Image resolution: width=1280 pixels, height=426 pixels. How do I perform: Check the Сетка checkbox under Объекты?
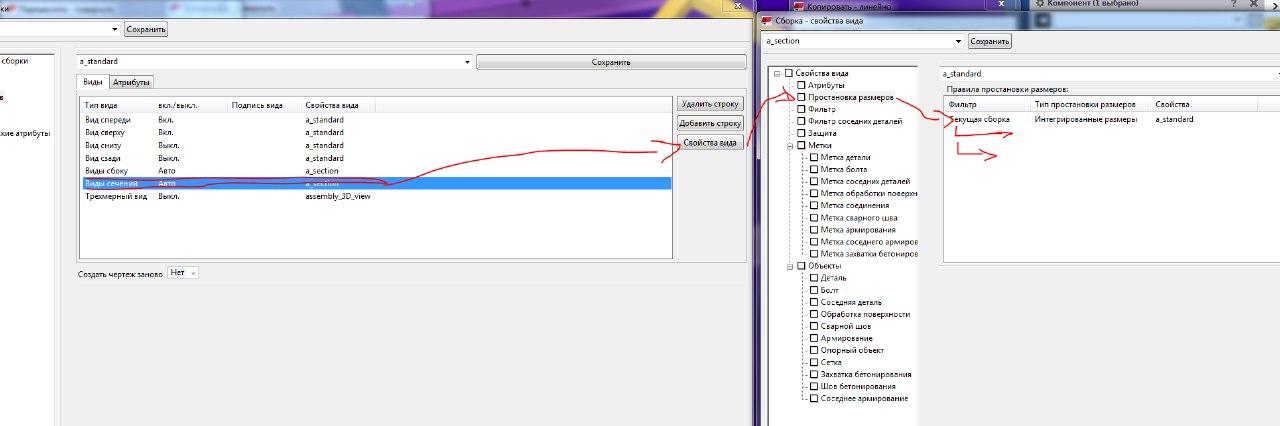pyautogui.click(x=813, y=362)
